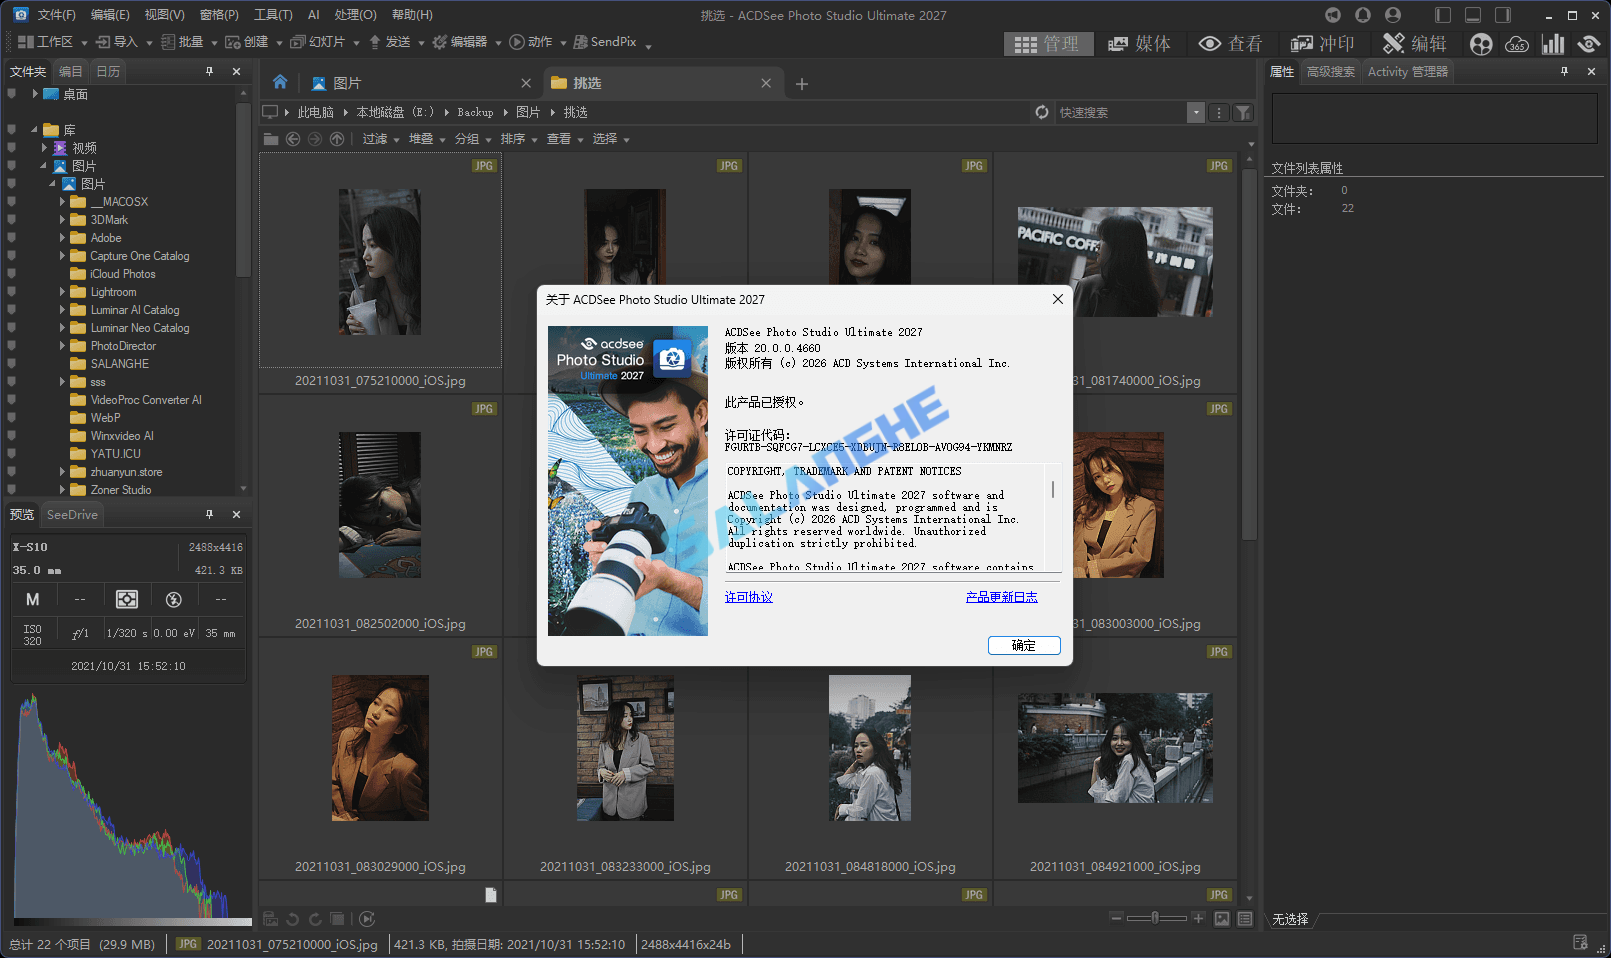Screen dimensions: 1611x958
Task: Click the rotate right icon in bottom toolbar
Action: point(315,919)
